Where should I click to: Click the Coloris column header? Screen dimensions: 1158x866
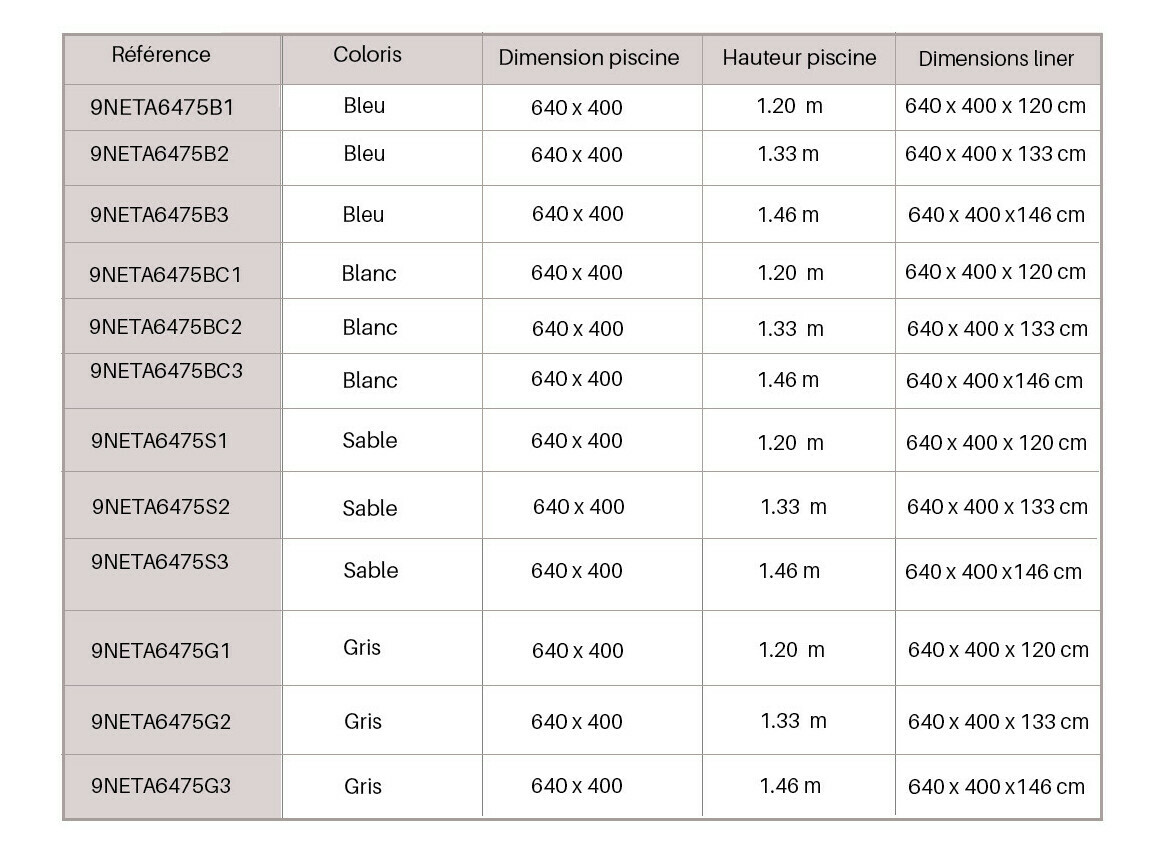(367, 55)
